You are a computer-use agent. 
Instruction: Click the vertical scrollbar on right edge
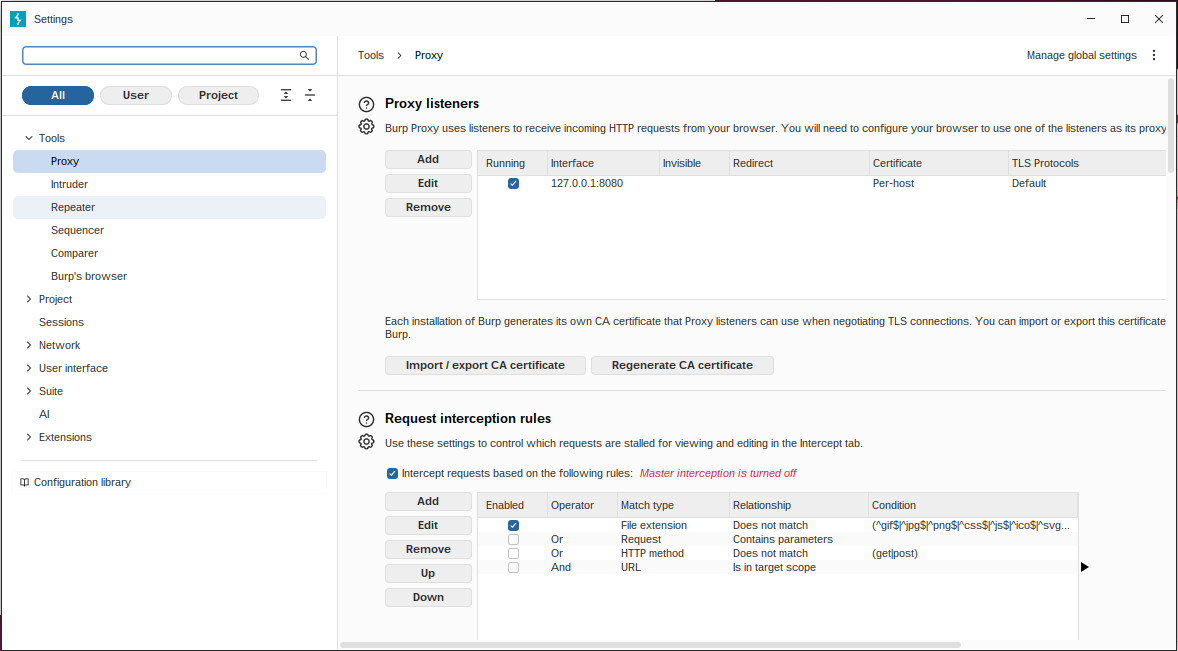point(1171,126)
